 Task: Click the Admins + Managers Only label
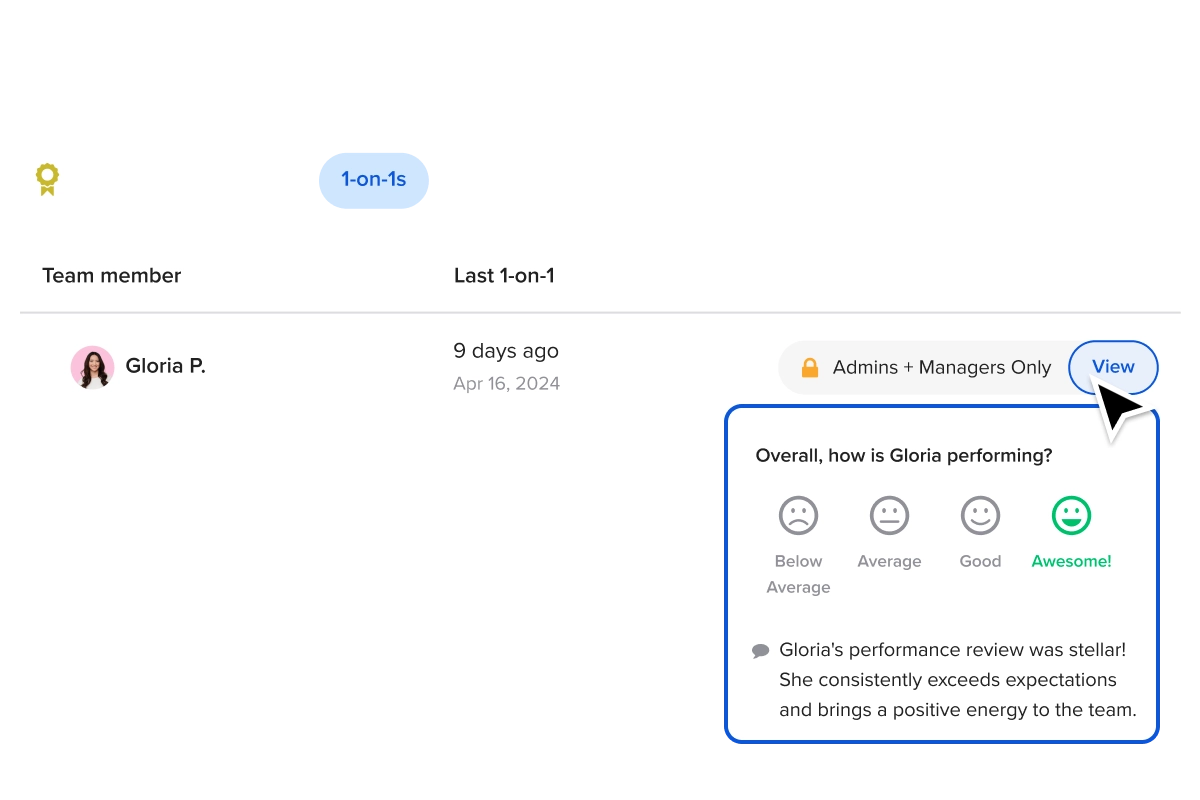[x=941, y=368]
